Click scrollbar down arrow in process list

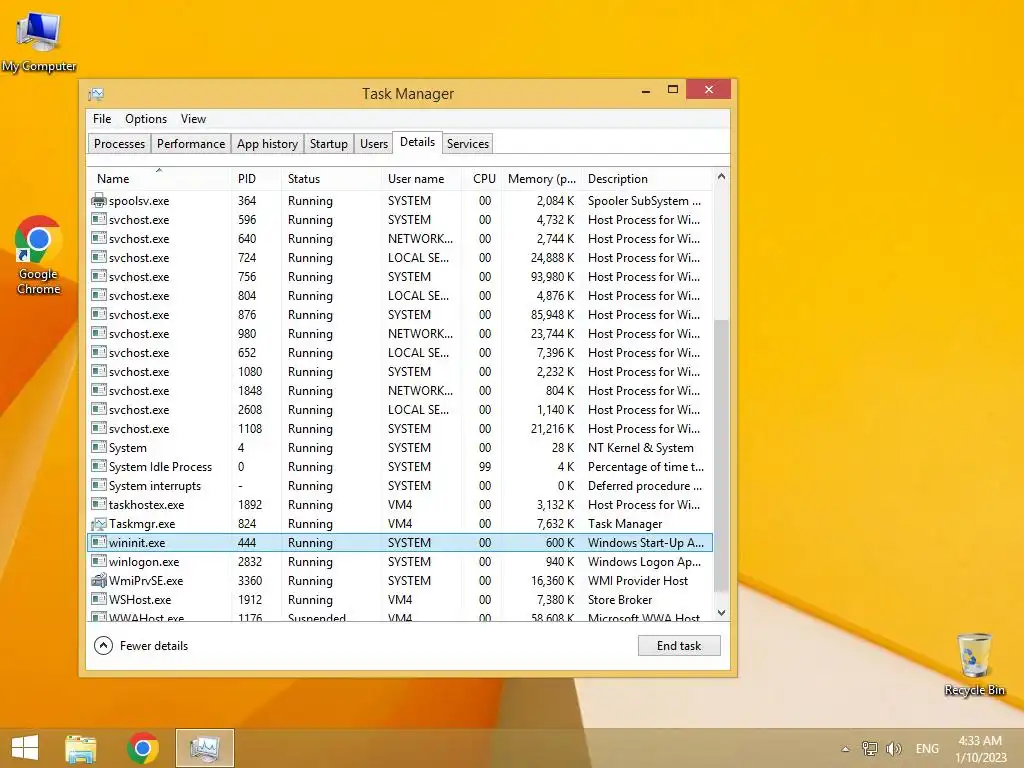tap(722, 613)
